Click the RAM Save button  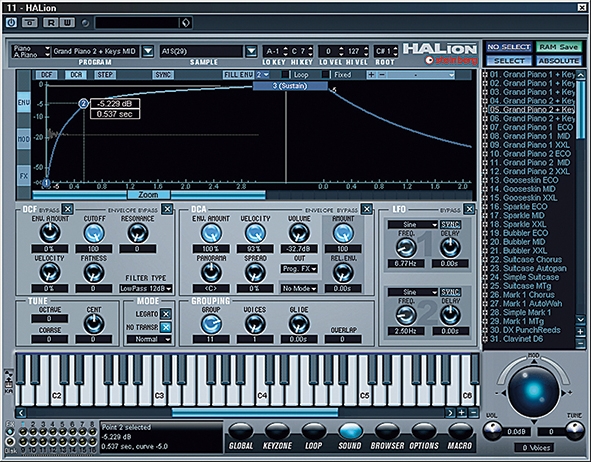[559, 47]
